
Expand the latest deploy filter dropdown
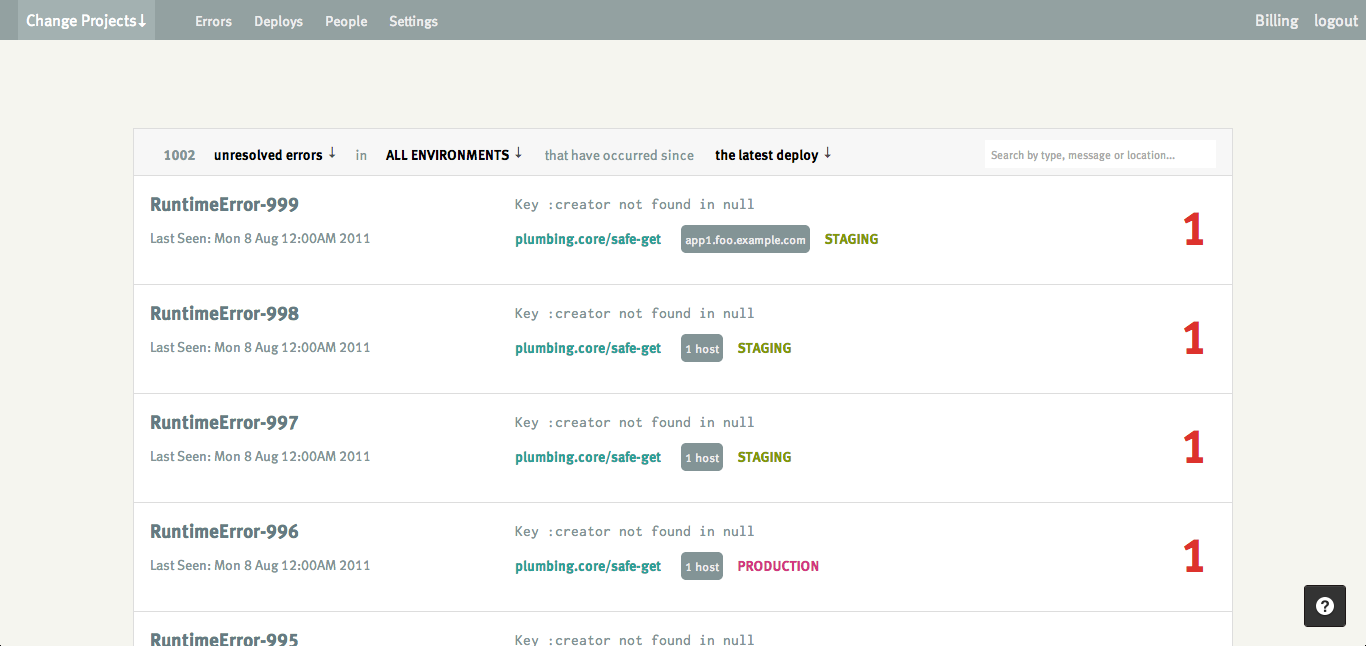773,155
